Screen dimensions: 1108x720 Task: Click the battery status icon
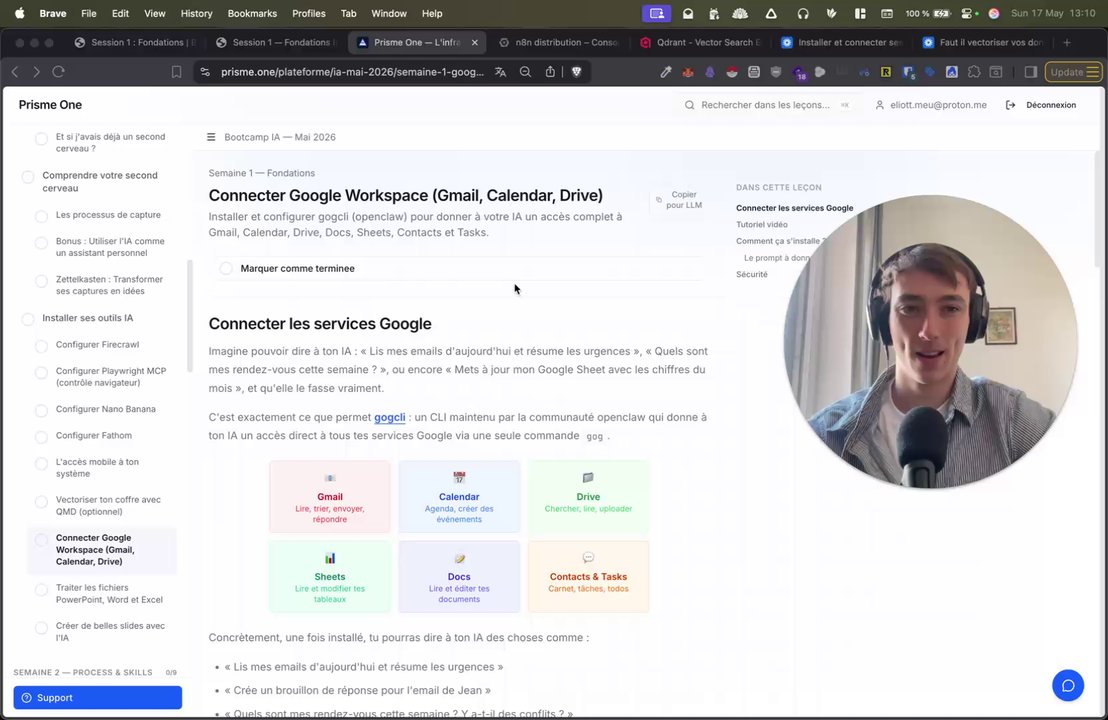click(941, 13)
